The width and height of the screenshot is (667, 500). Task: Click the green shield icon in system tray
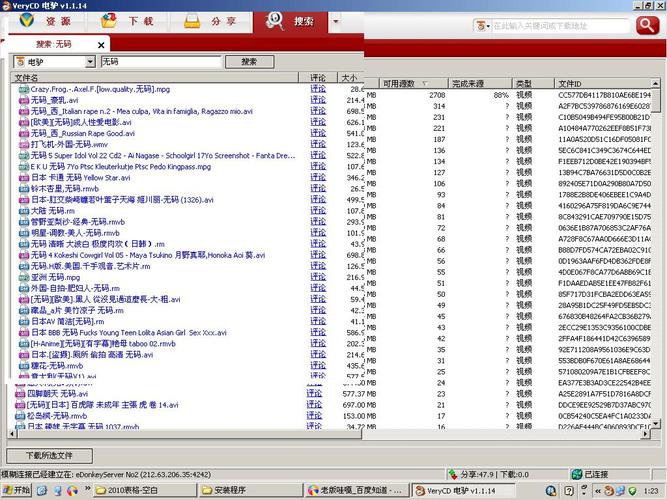pos(632,491)
